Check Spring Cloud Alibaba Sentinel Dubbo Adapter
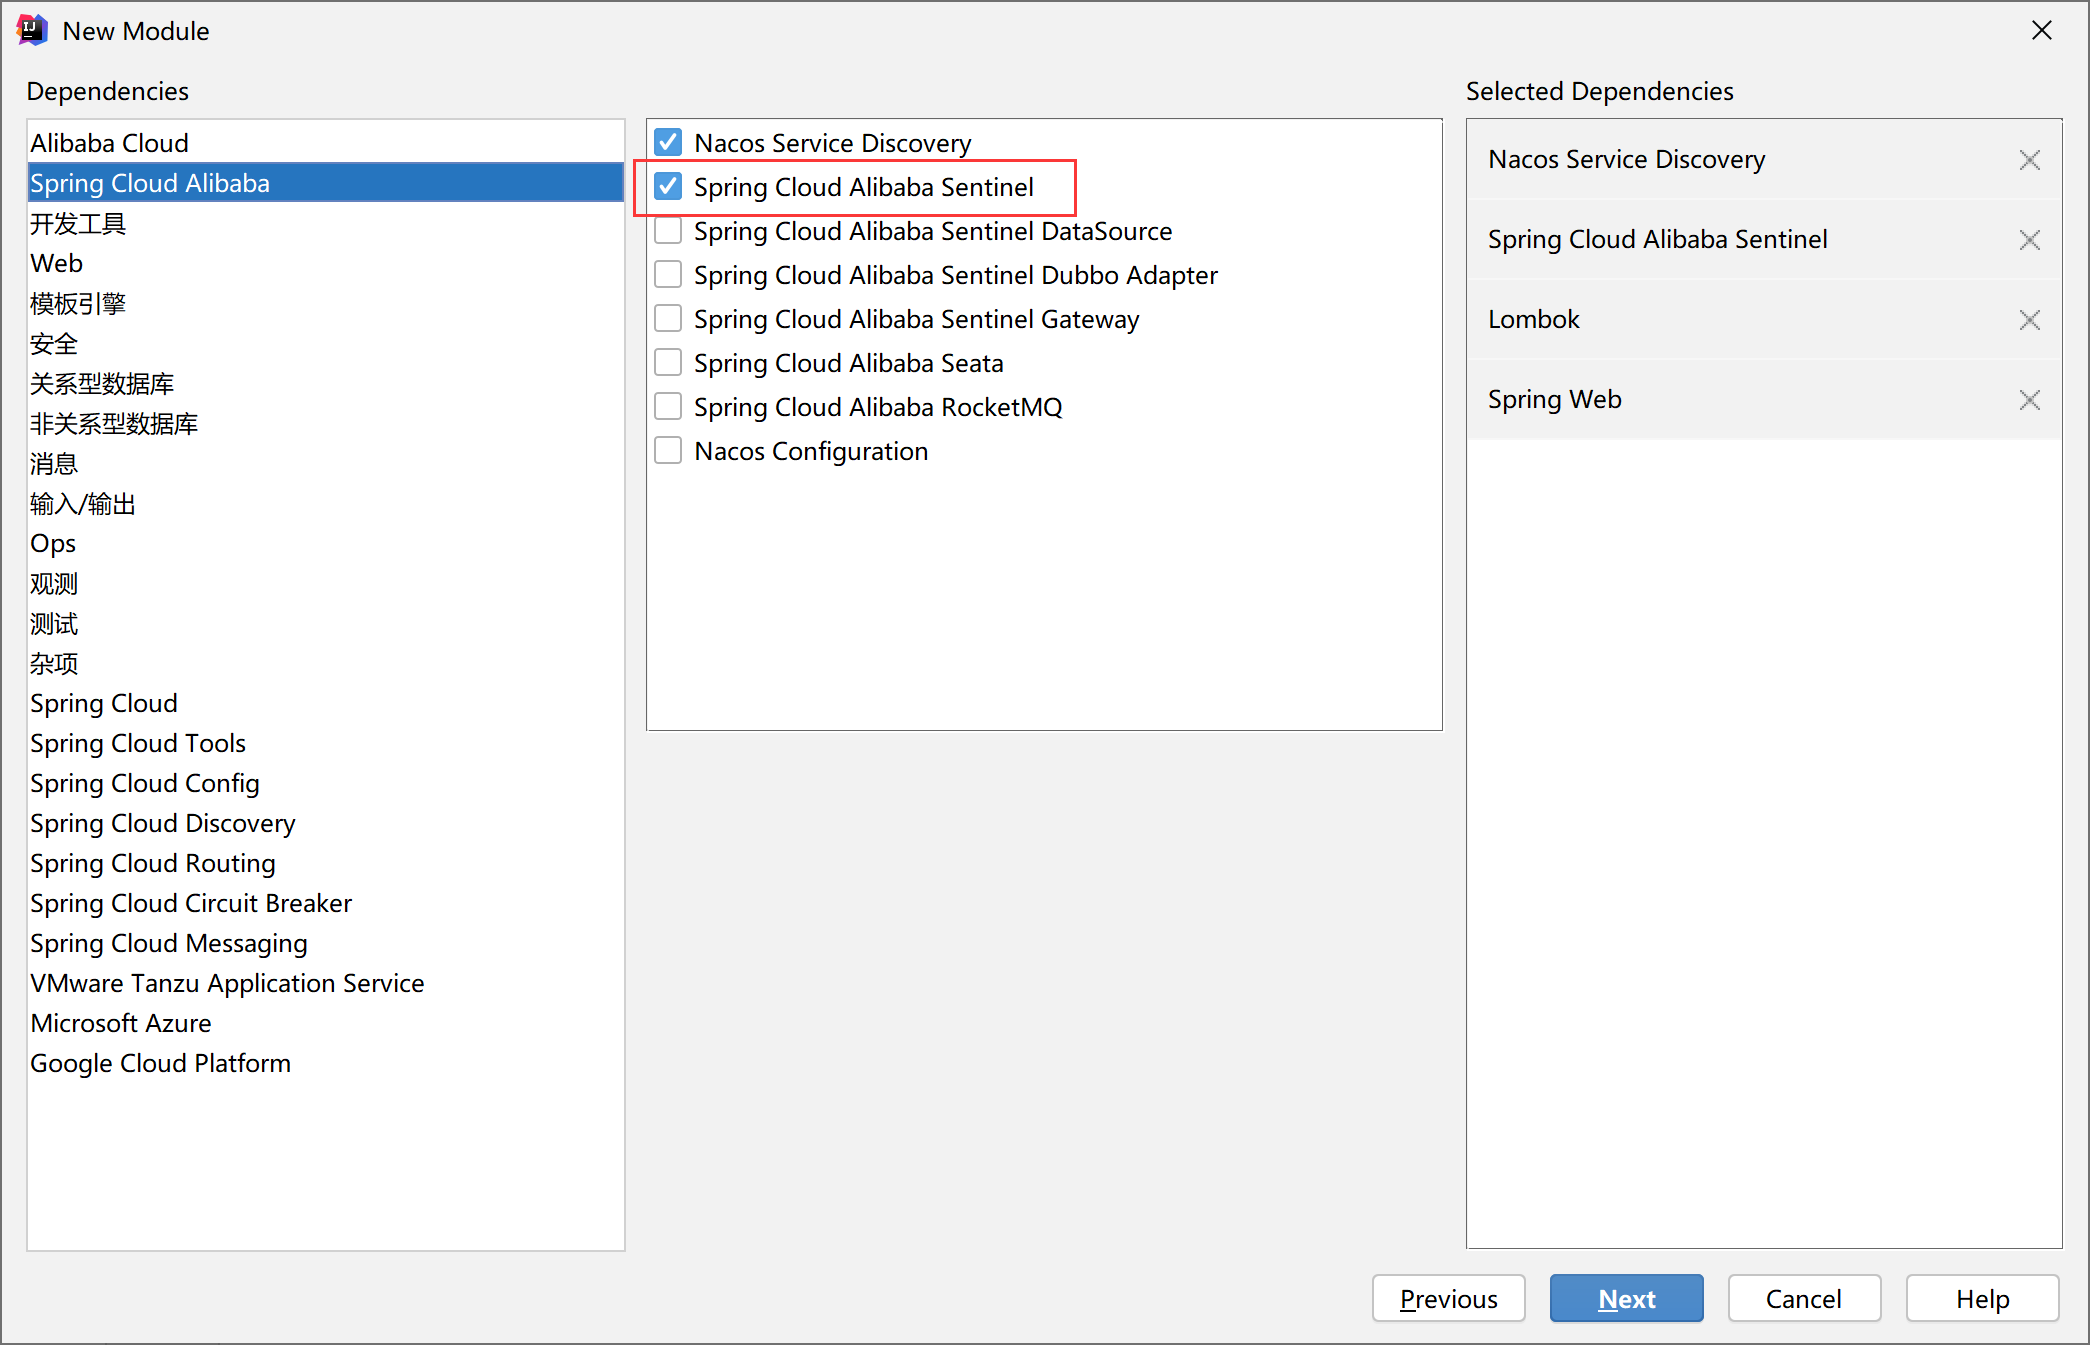Image resolution: width=2090 pixels, height=1345 pixels. coord(668,275)
